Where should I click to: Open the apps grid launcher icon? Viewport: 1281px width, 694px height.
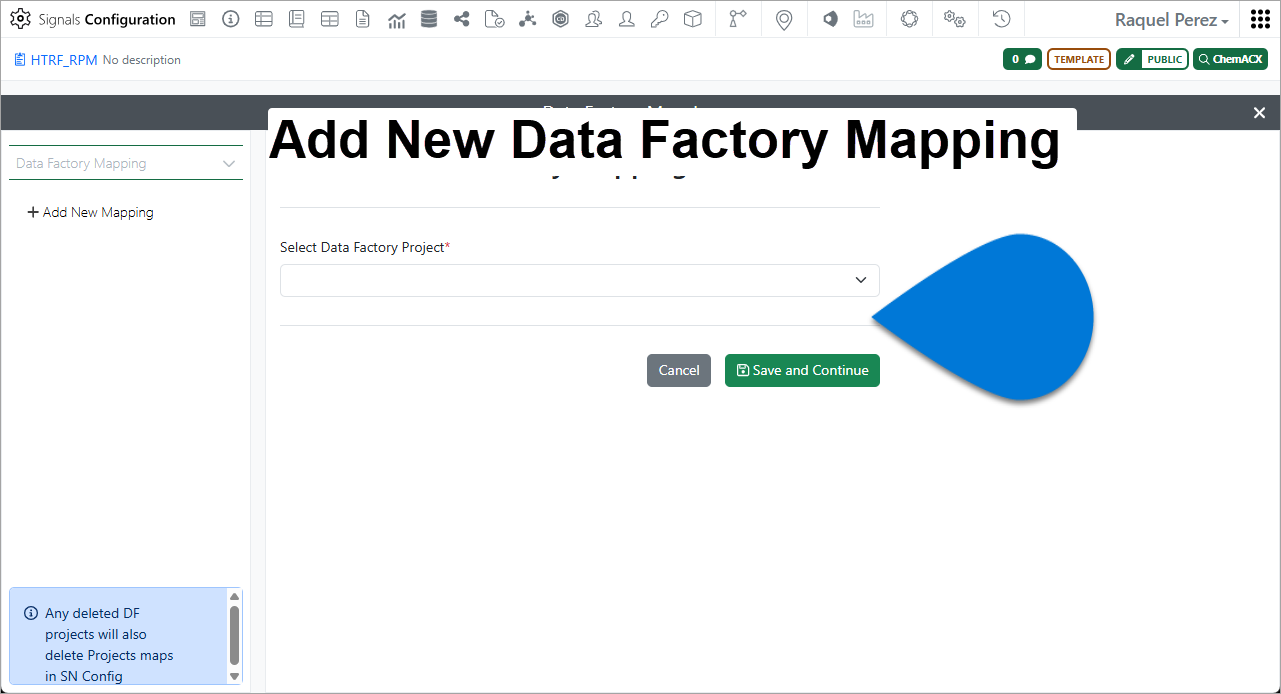(x=1260, y=19)
